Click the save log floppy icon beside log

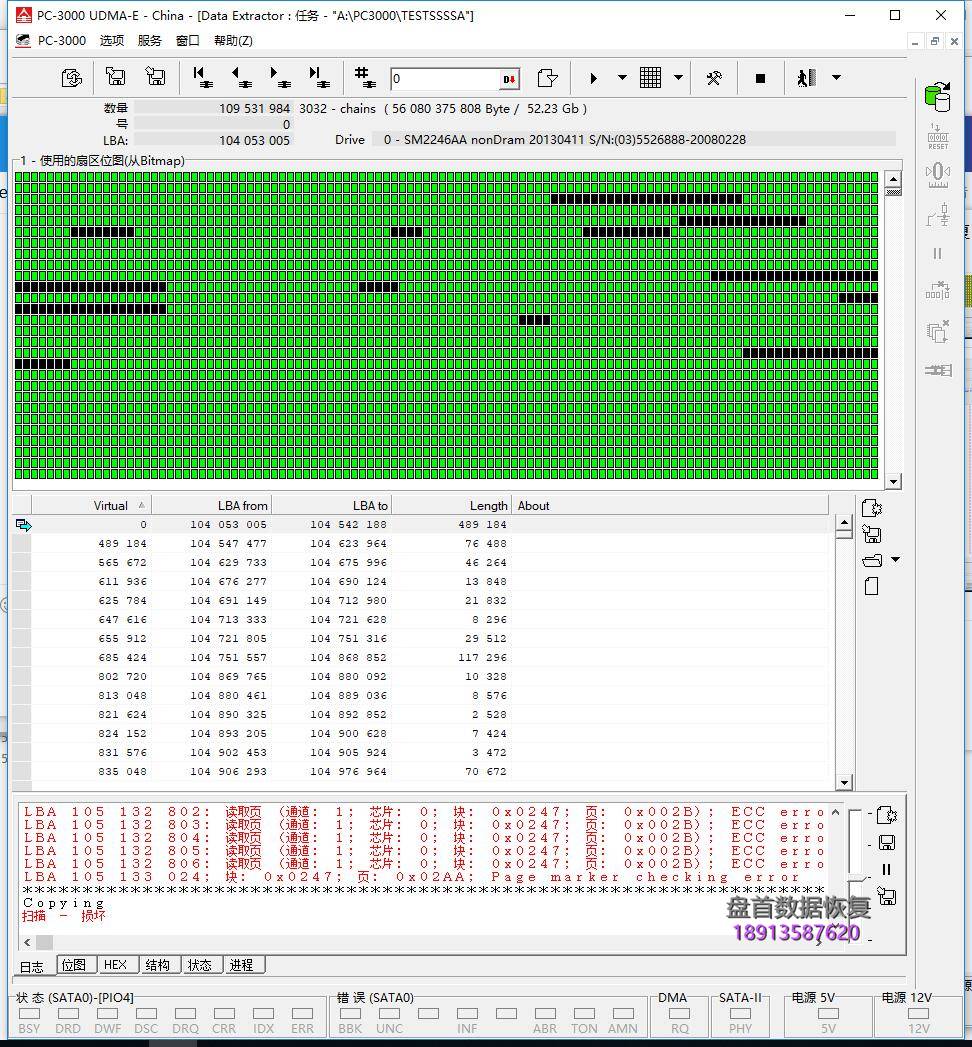[x=886, y=843]
